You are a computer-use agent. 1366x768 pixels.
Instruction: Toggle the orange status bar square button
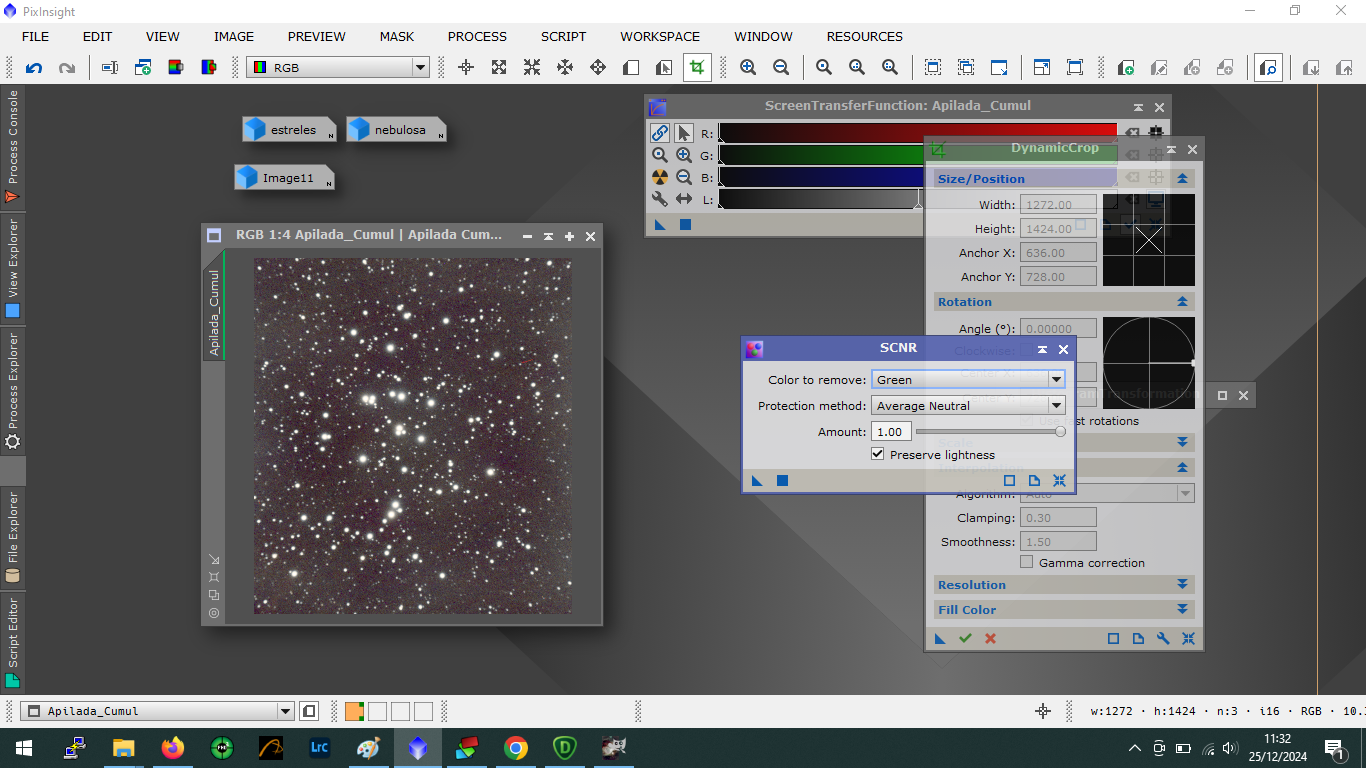pyautogui.click(x=354, y=711)
